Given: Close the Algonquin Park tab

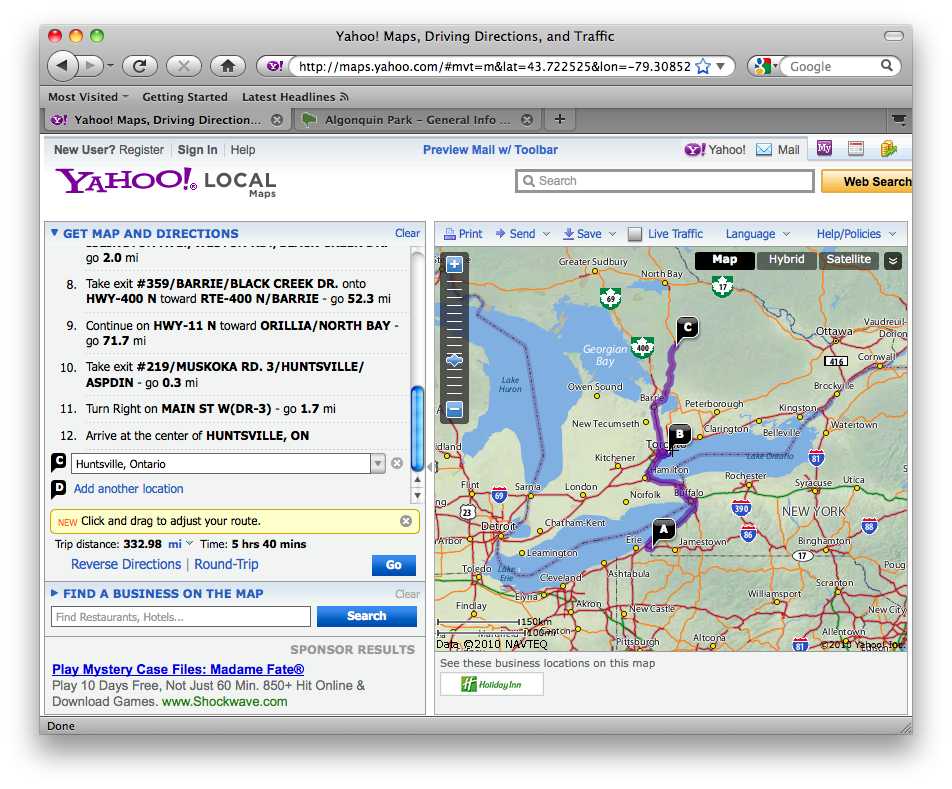Looking at the screenshot, I should click(x=527, y=120).
